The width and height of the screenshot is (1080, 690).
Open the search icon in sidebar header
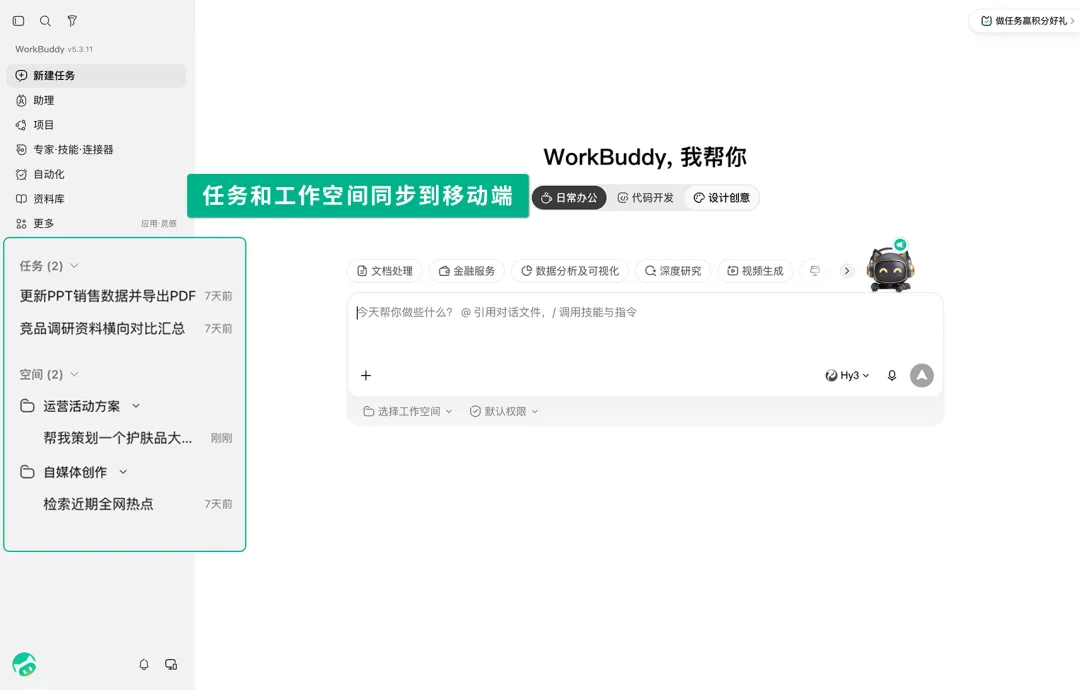point(45,21)
